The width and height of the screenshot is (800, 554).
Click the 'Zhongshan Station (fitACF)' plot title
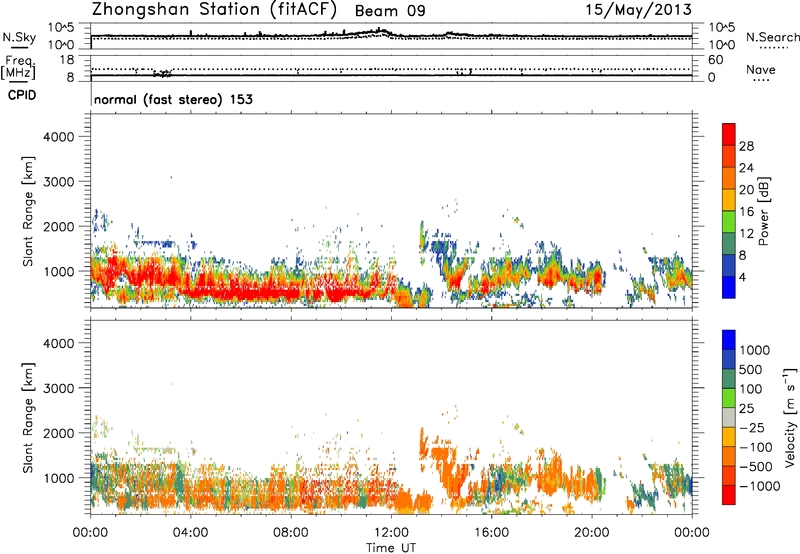click(x=214, y=10)
